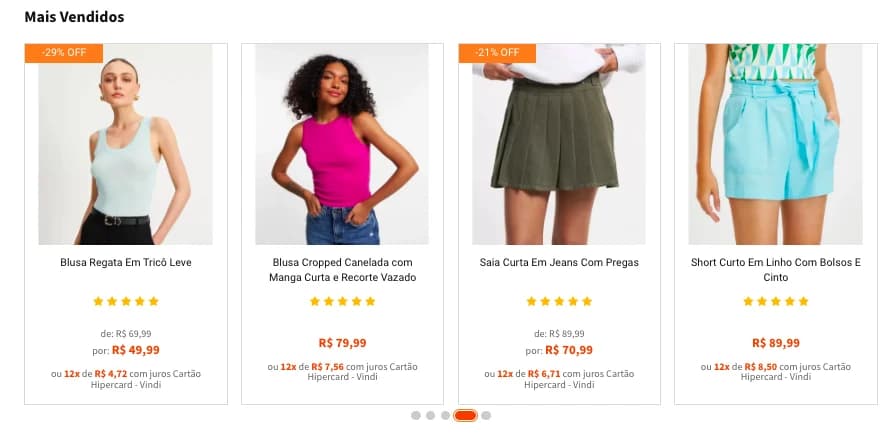Click the star rating of Blusa Cropped Canelada

click(342, 302)
